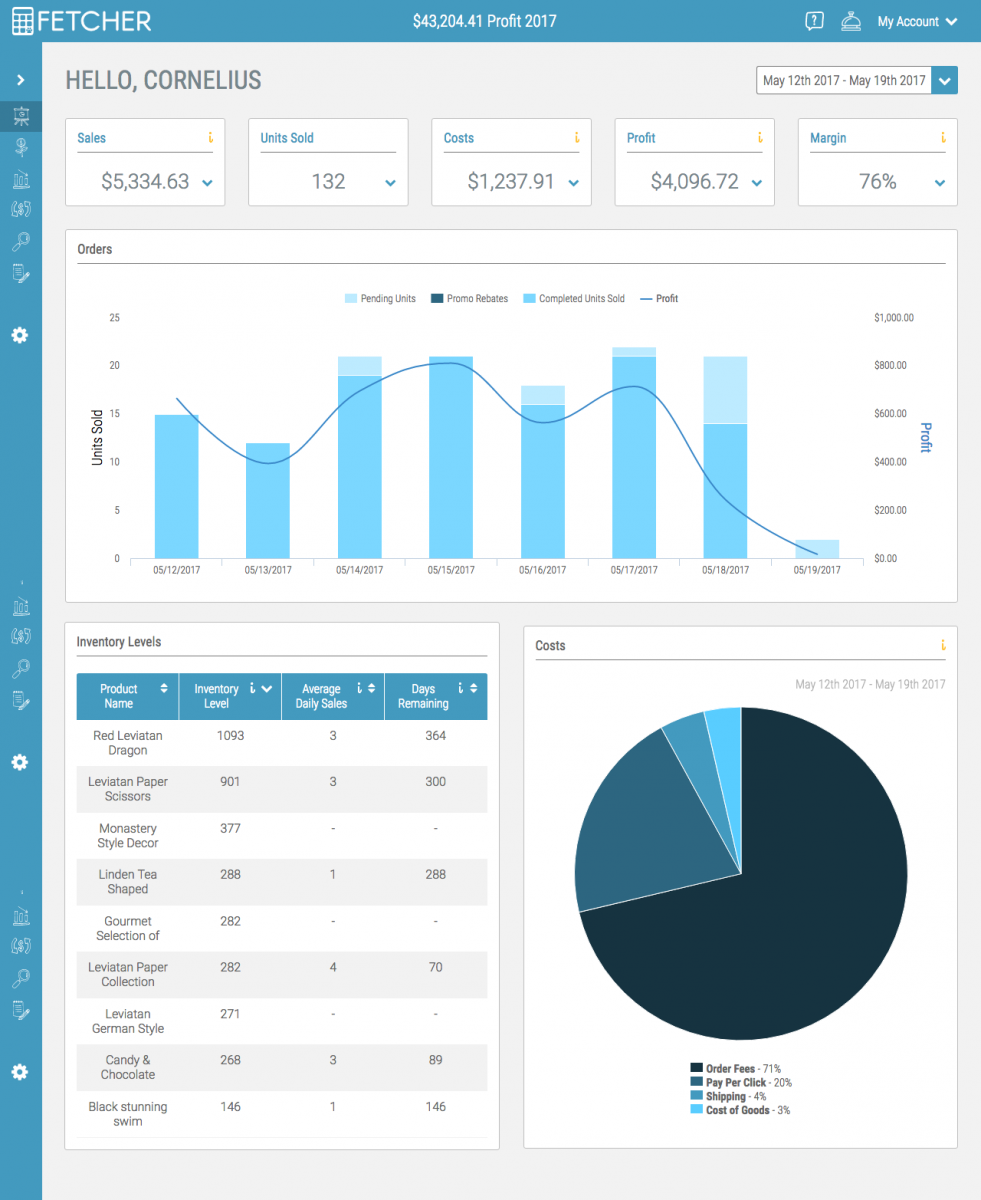Click the concierge bell icon
981x1200 pixels.
[851, 21]
